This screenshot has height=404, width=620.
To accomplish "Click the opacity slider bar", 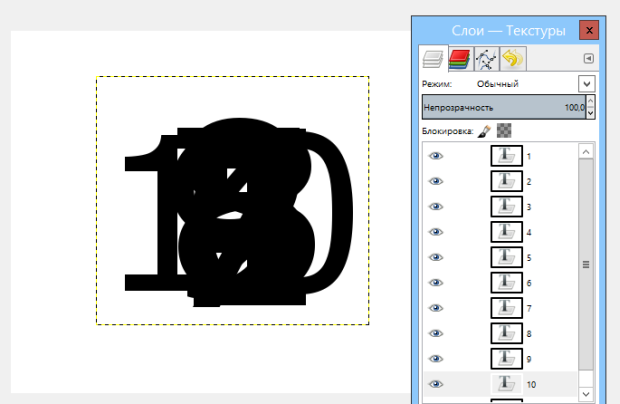I will coord(500,106).
